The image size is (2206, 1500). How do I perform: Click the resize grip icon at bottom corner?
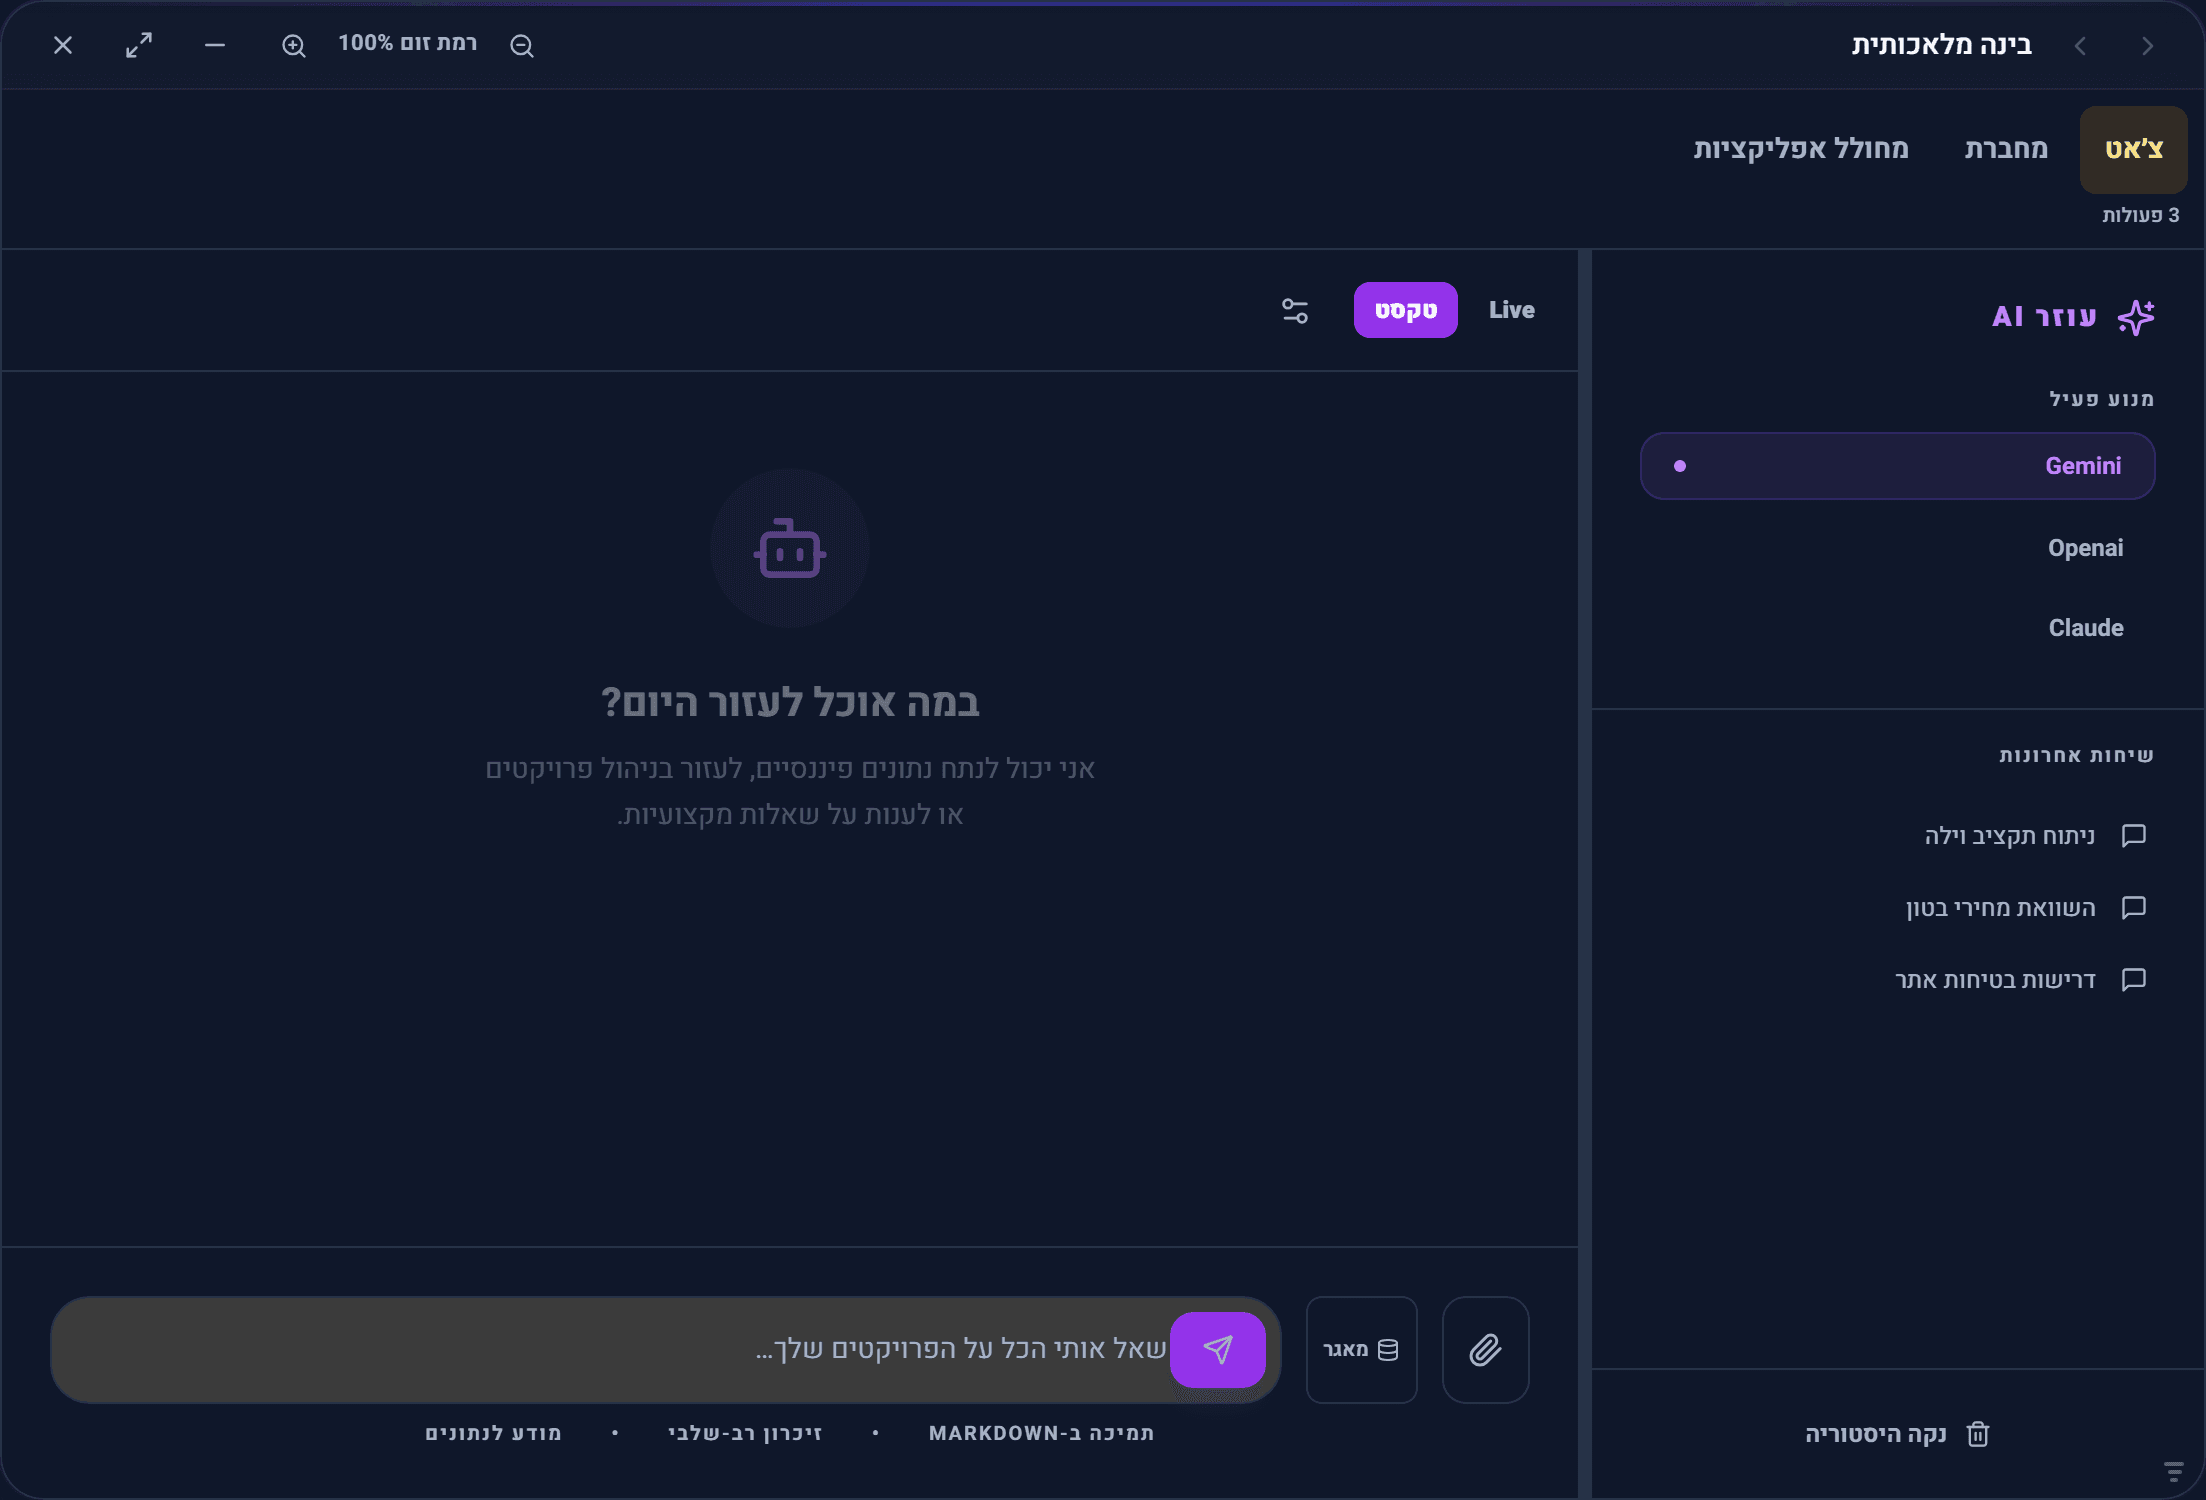(2173, 1471)
